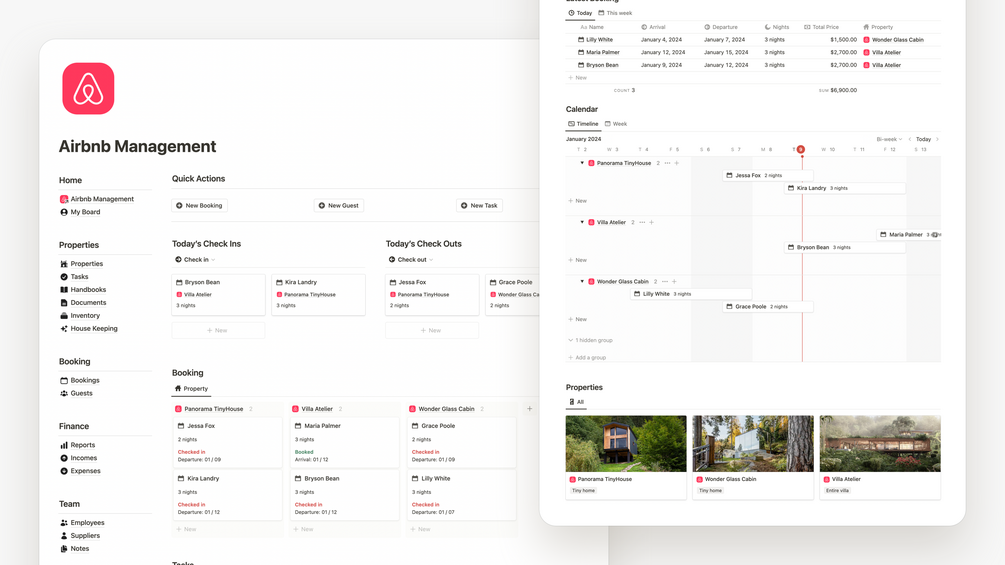Open Airbnb Management sidebar link
1005x565 pixels.
pyautogui.click(x=97, y=199)
